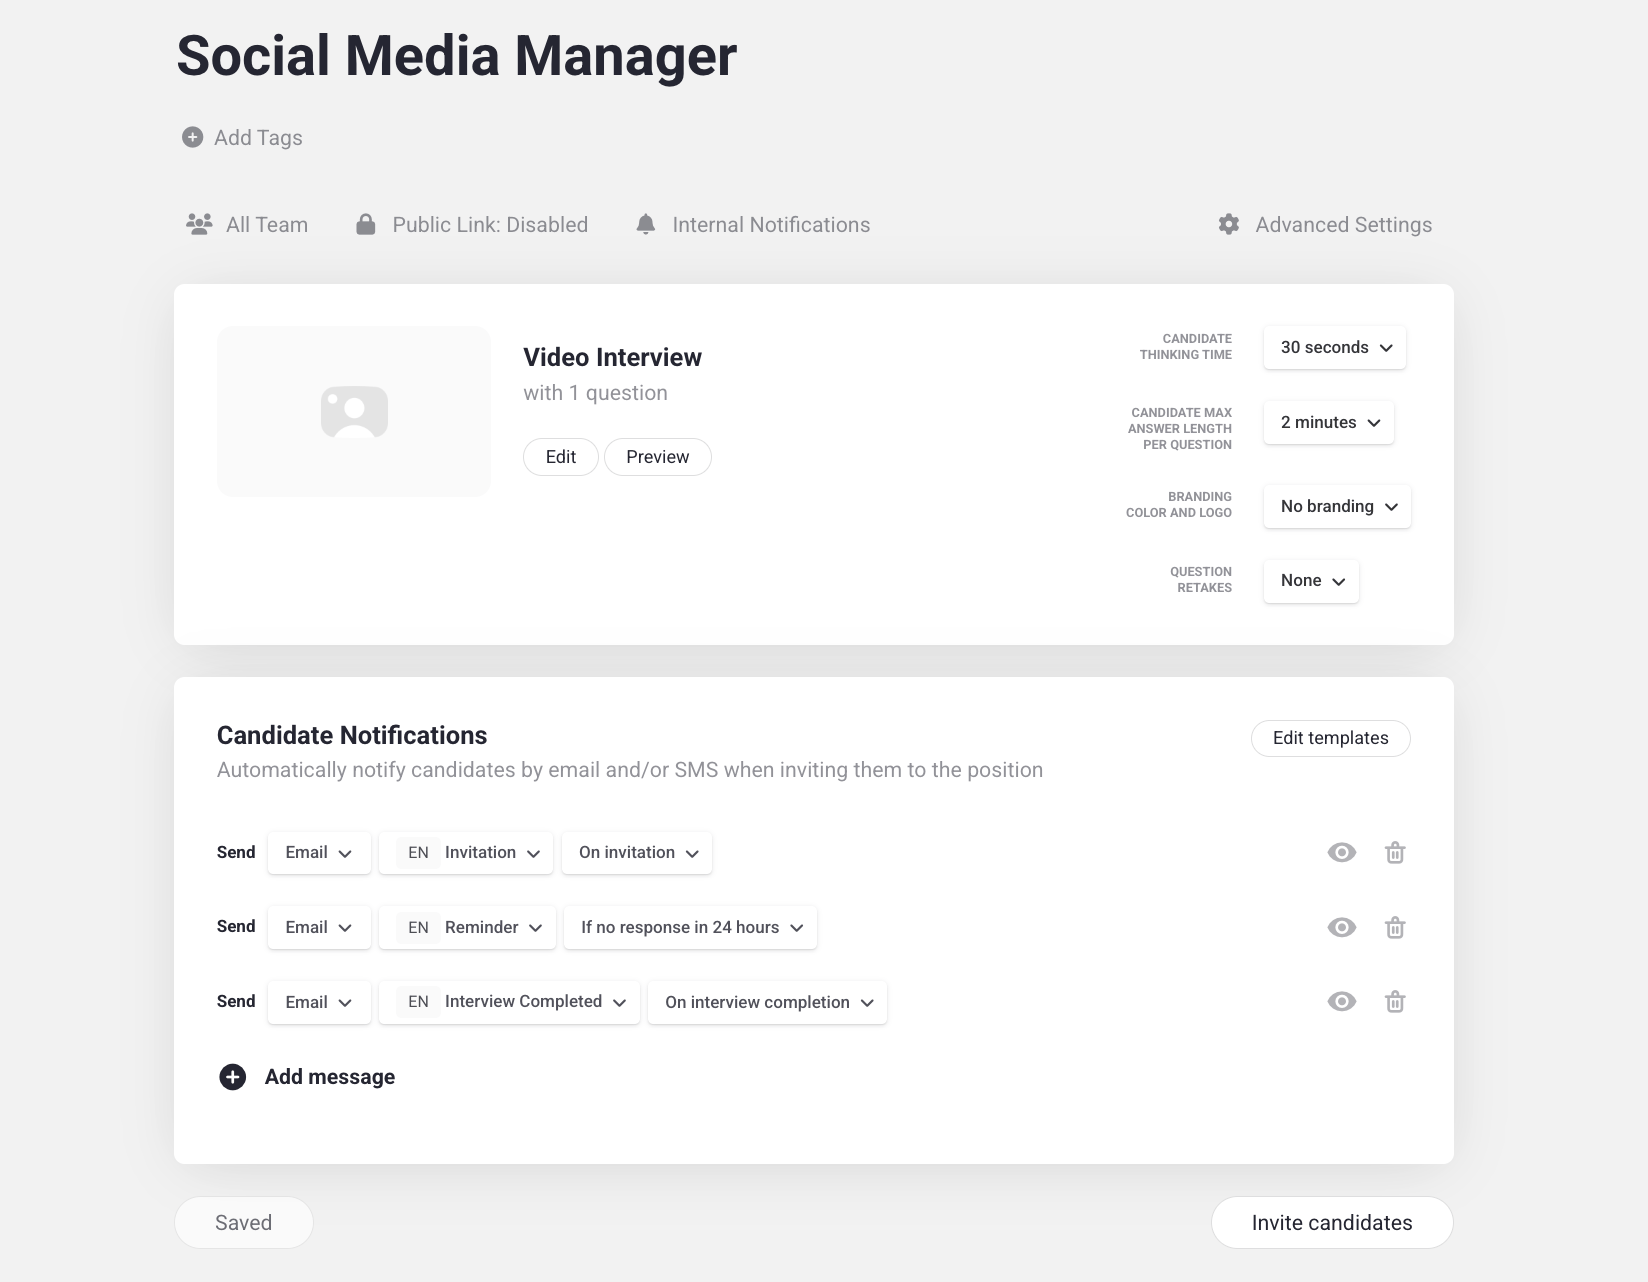
Task: Open the EN Invitation template dropdown
Action: (x=466, y=853)
